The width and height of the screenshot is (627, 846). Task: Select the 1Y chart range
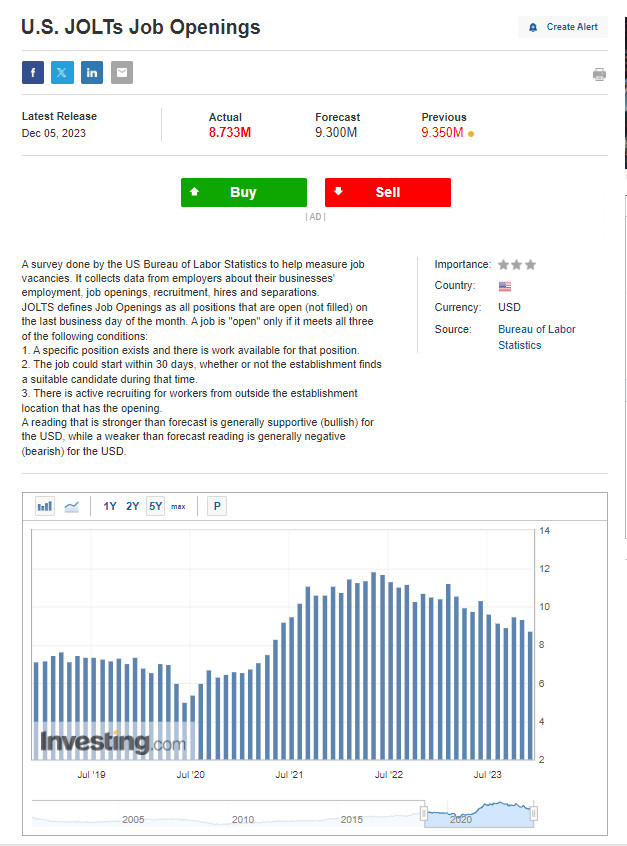[110, 506]
